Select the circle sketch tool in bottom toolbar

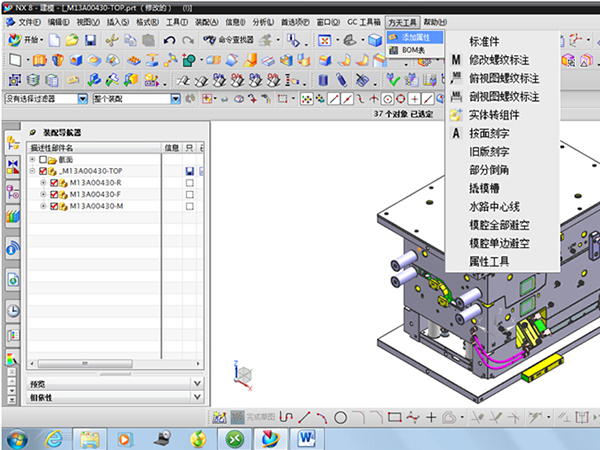[340, 416]
